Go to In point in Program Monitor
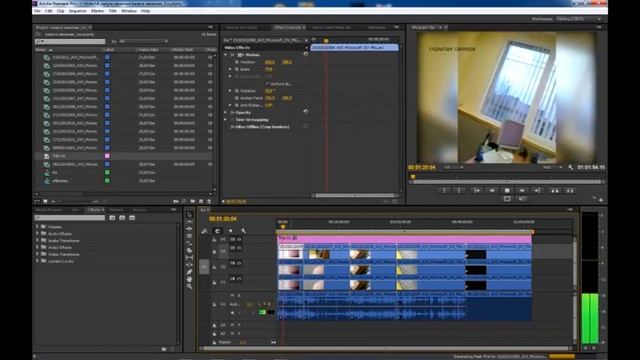 (476, 191)
